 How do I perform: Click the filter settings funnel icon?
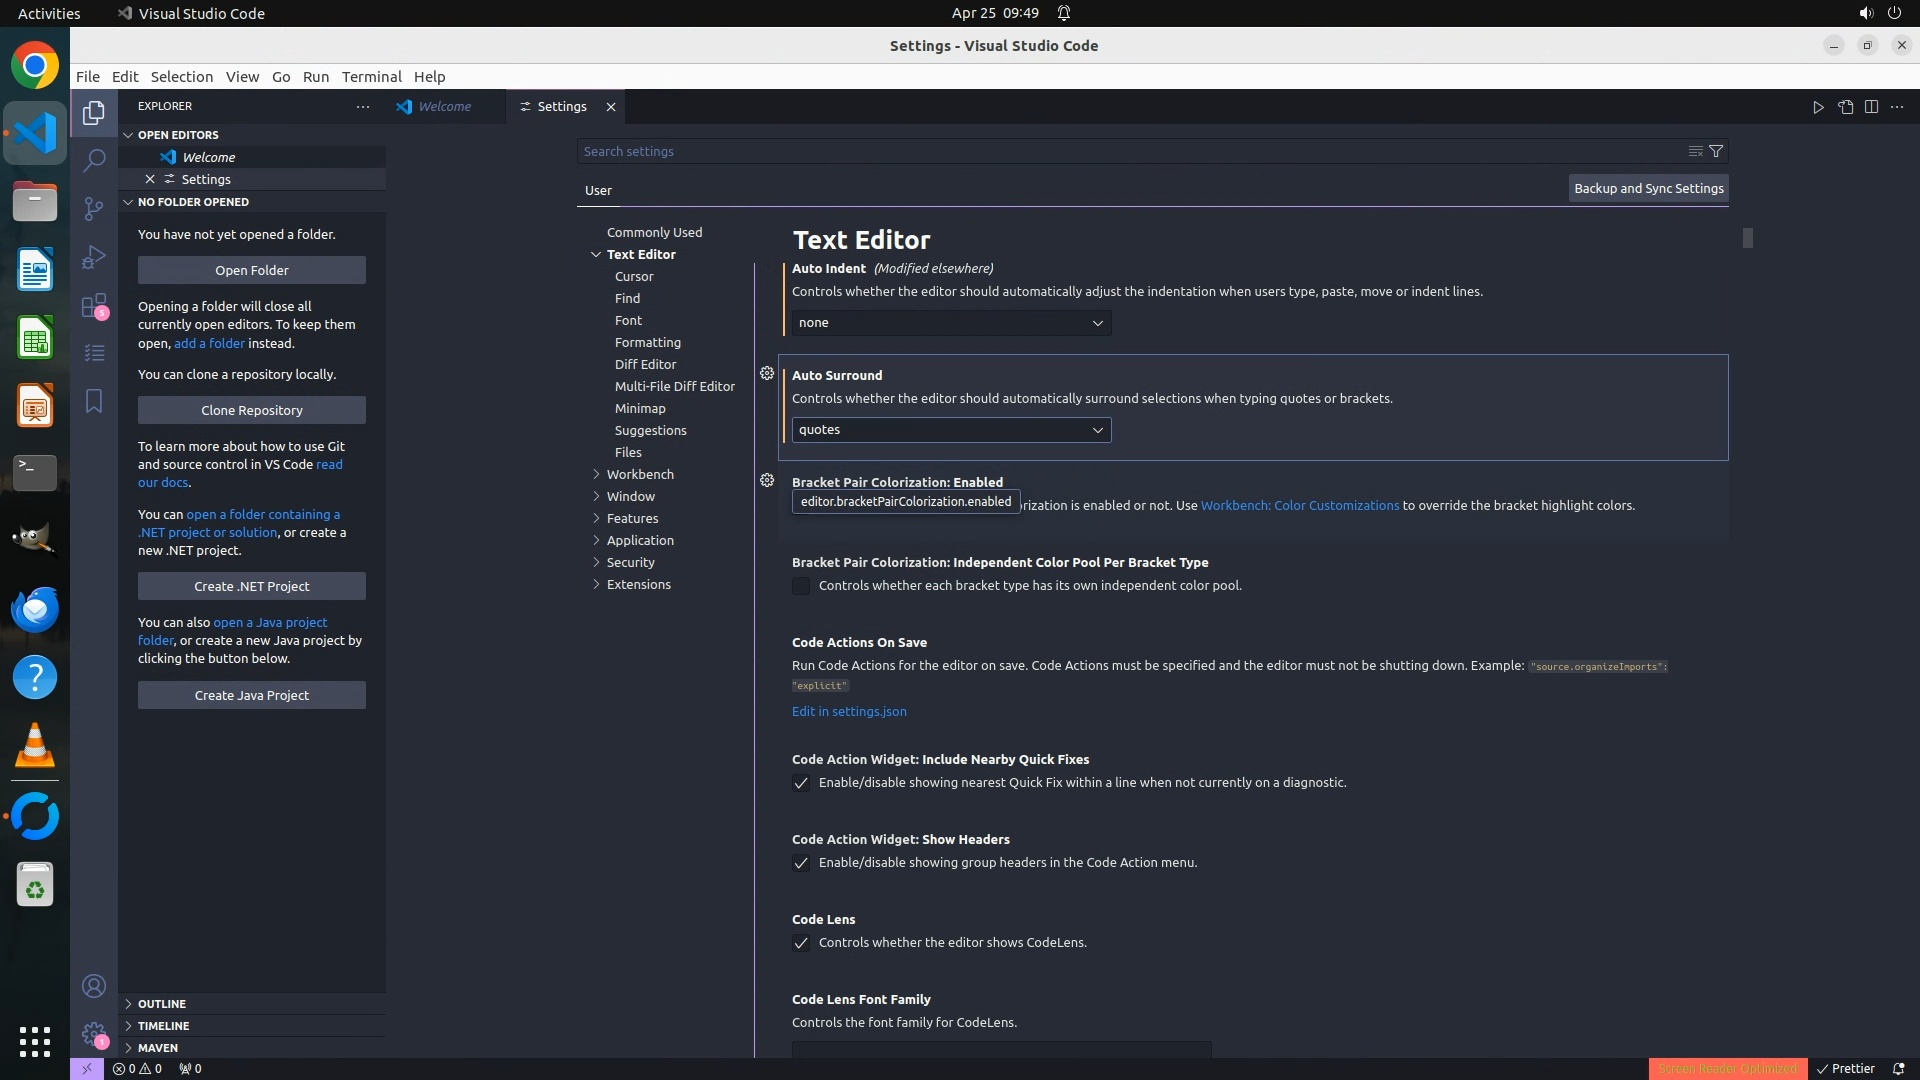coord(1716,151)
